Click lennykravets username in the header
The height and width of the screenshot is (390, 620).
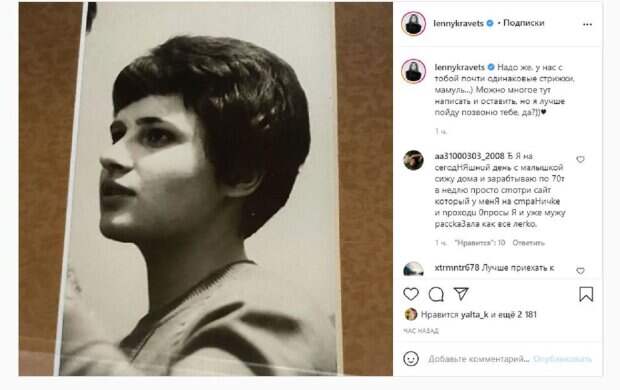(x=458, y=23)
